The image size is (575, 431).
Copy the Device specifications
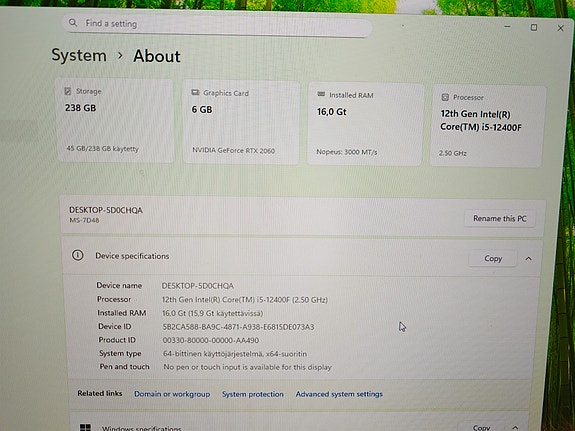493,259
